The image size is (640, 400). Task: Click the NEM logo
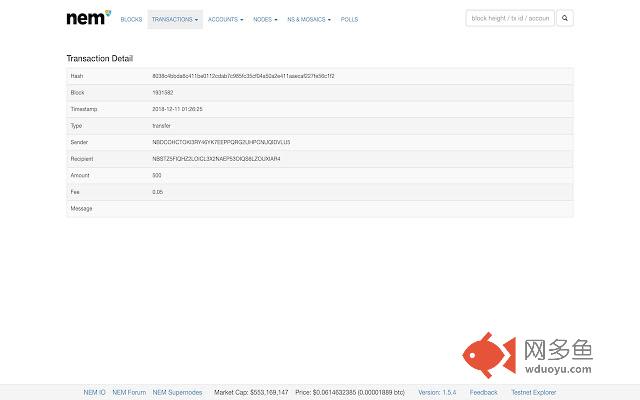point(89,18)
